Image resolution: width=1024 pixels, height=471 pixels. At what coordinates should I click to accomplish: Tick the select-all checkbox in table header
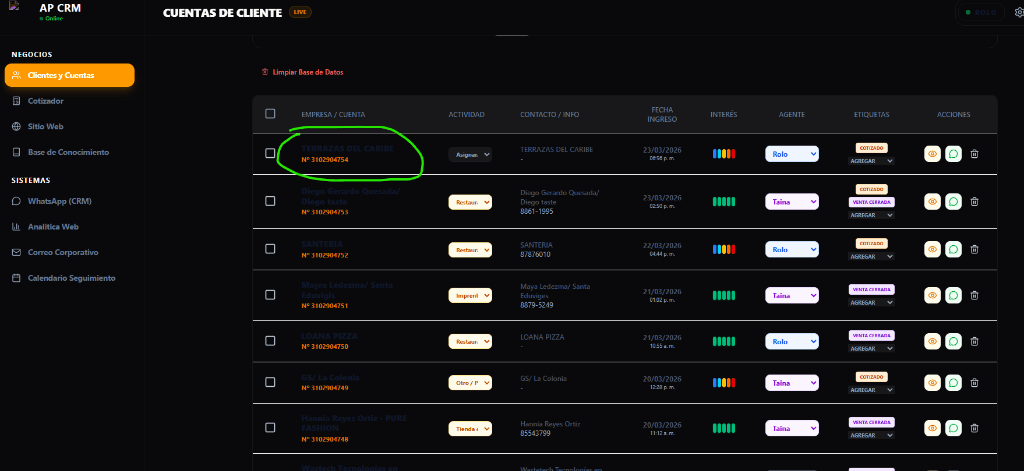(x=270, y=114)
